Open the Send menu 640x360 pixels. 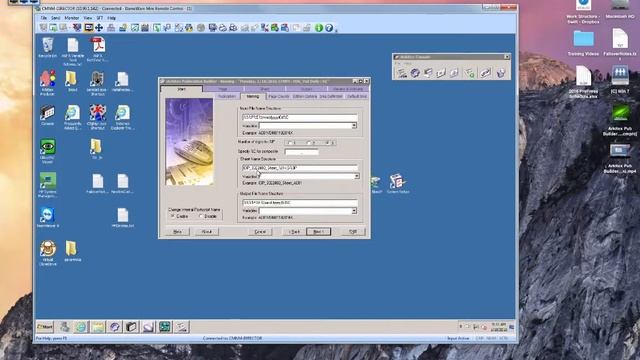pyautogui.click(x=56, y=18)
